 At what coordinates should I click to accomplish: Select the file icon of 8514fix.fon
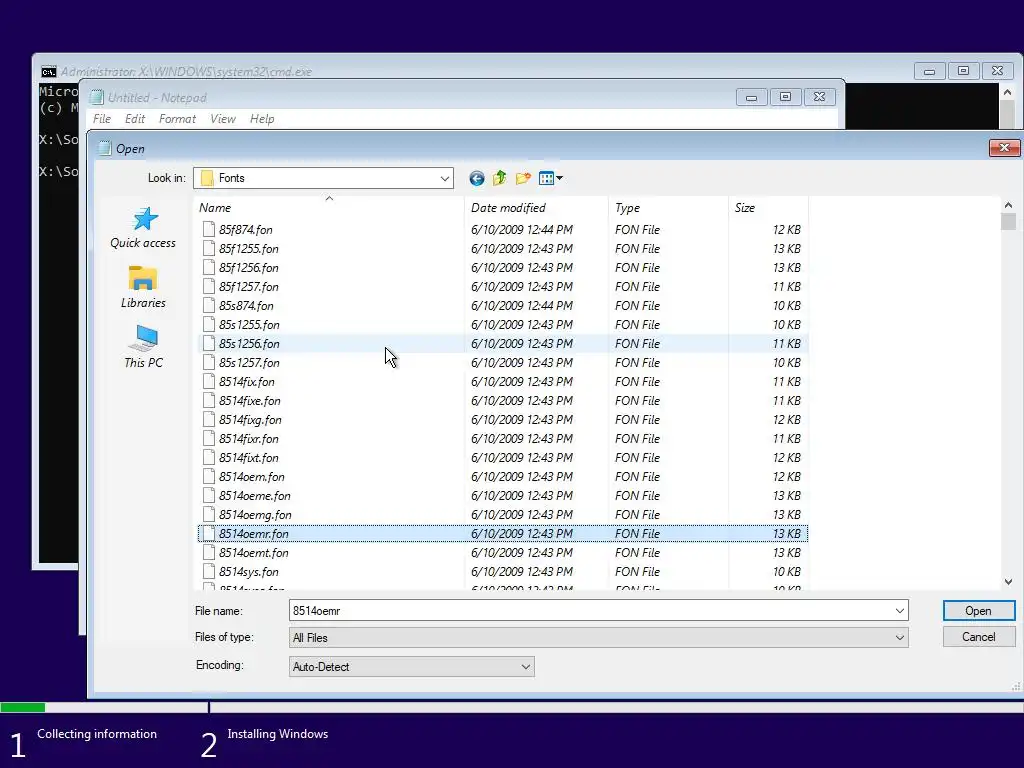pos(208,381)
